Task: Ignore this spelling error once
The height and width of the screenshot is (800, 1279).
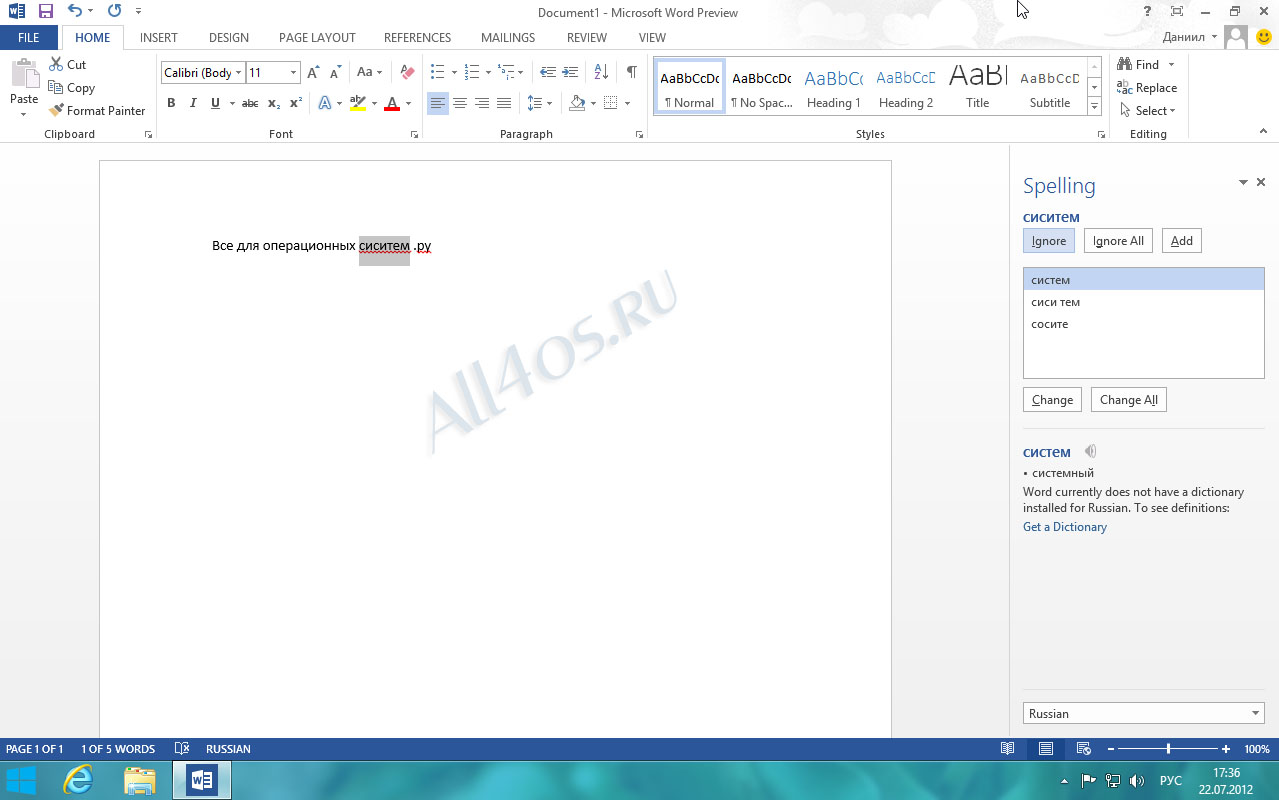Action: pos(1049,241)
